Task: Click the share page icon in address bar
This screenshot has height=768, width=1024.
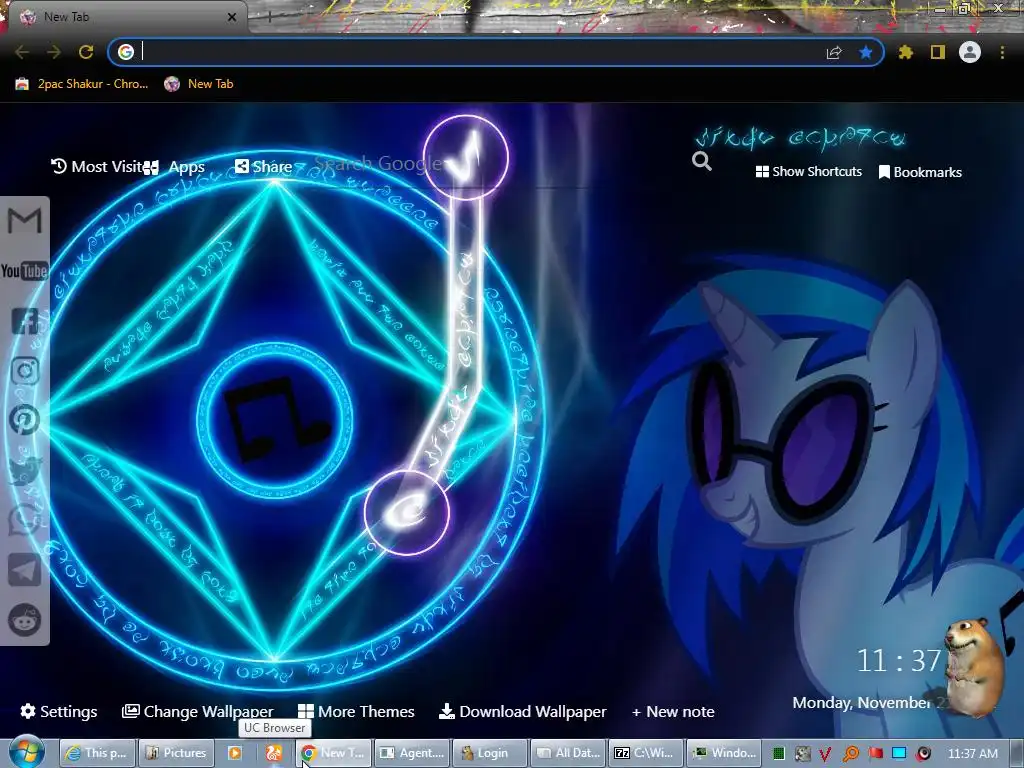Action: (x=834, y=52)
